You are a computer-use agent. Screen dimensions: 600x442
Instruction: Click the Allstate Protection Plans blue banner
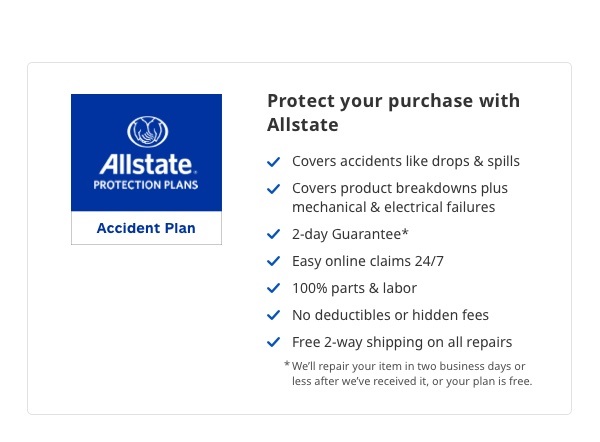pos(146,153)
